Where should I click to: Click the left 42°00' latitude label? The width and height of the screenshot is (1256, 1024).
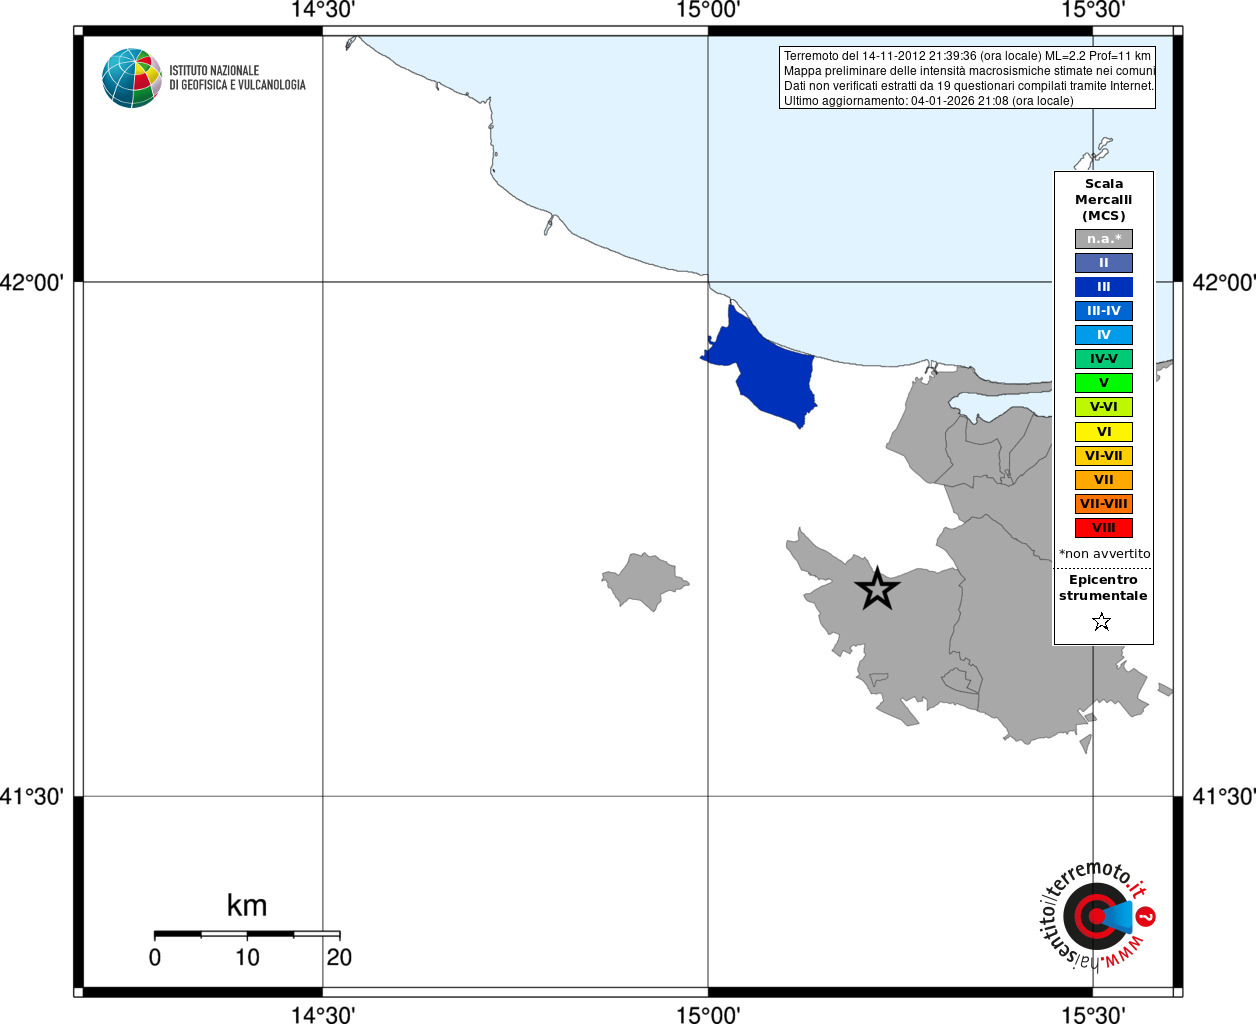(32, 283)
